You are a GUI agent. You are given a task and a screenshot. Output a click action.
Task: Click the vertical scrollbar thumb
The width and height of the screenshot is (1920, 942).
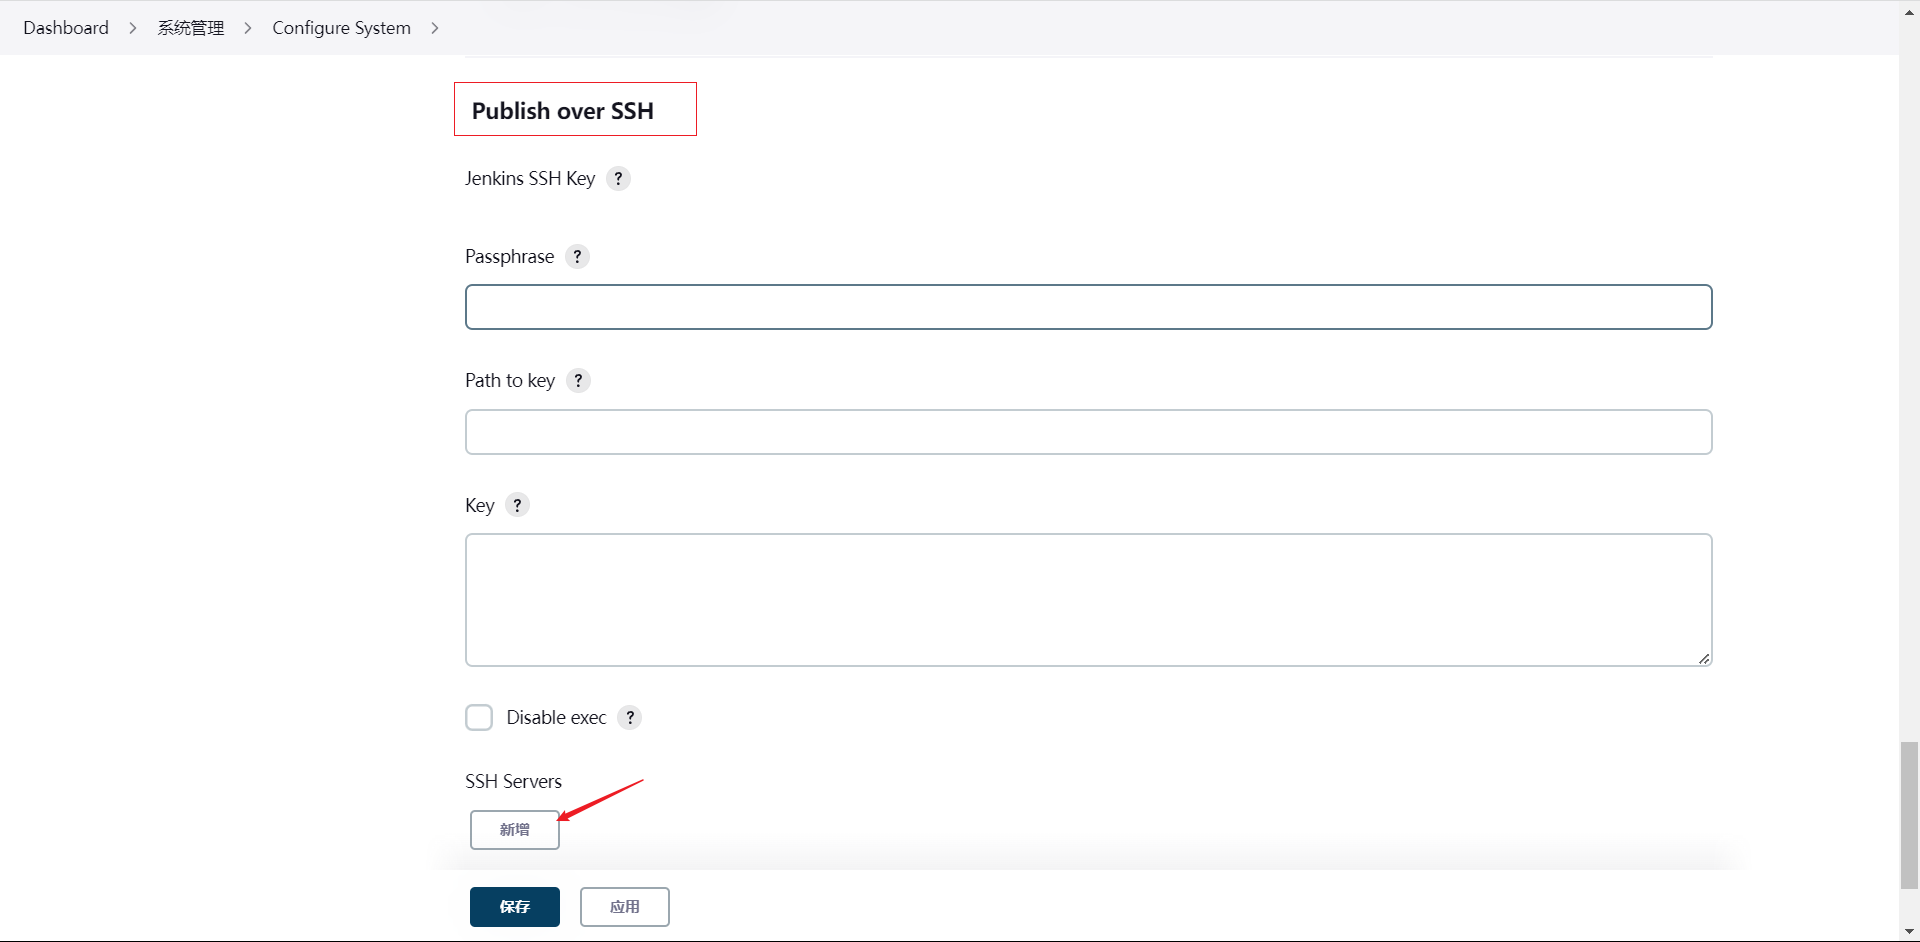(x=1909, y=815)
